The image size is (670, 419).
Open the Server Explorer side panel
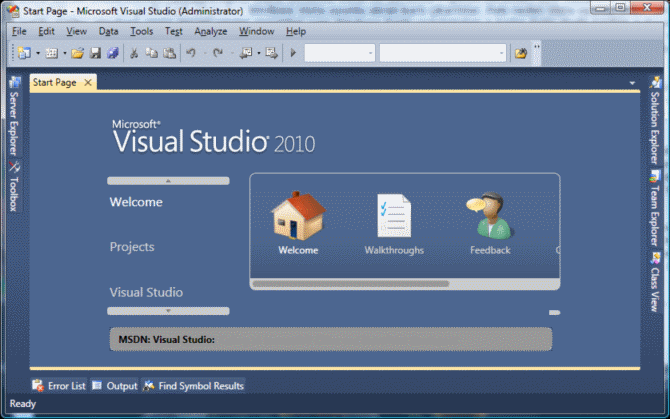pyautogui.click(x=14, y=116)
